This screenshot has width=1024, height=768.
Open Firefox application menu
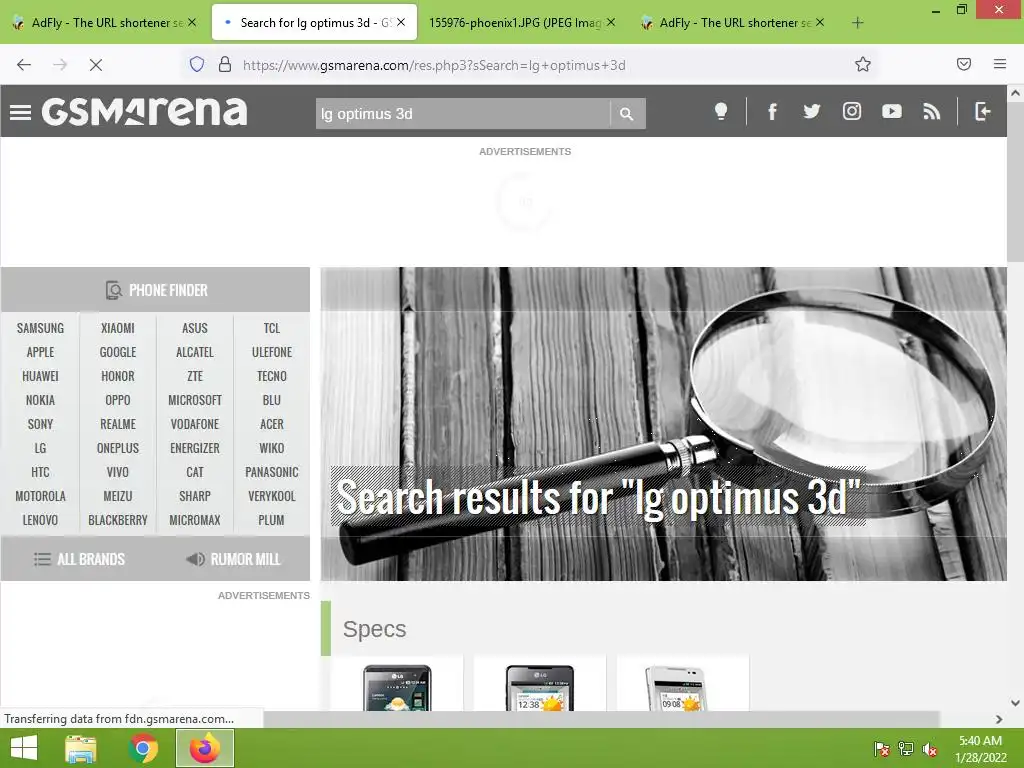click(999, 64)
